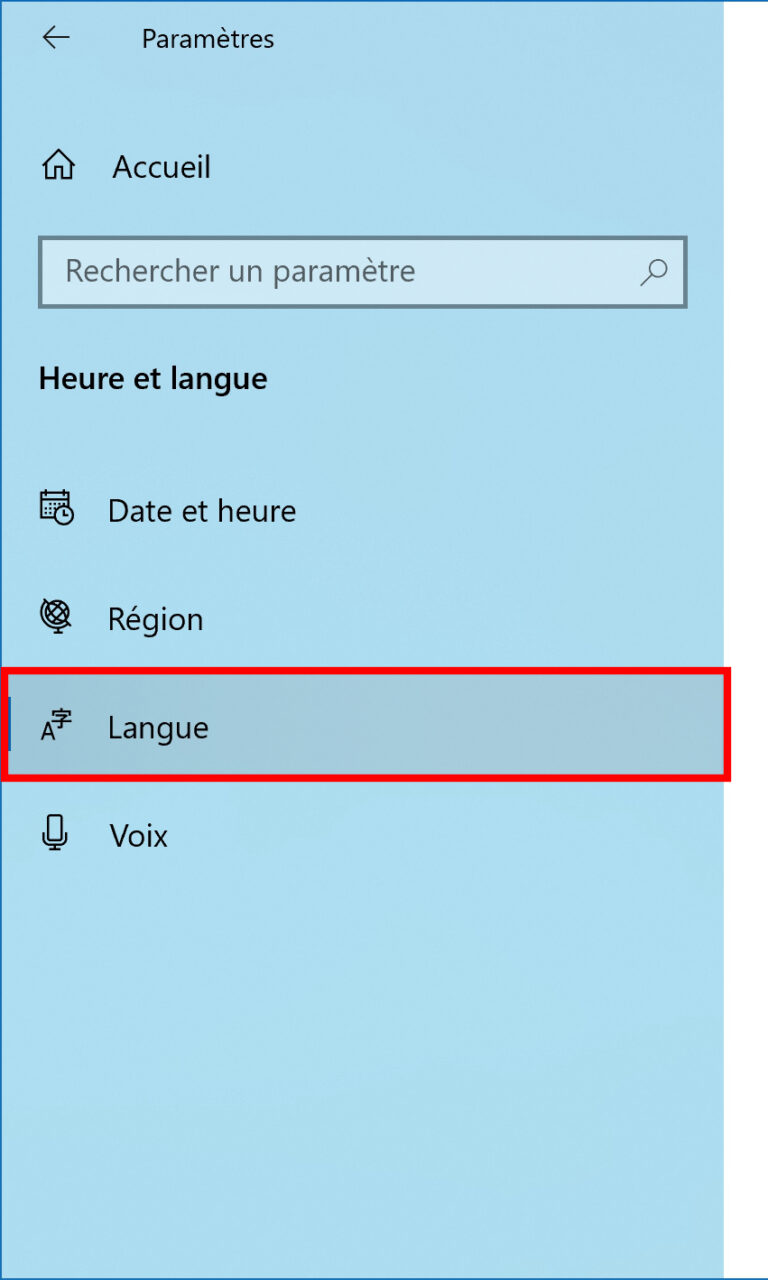Click the calendar clock icon
The width and height of the screenshot is (768, 1280).
point(56,508)
